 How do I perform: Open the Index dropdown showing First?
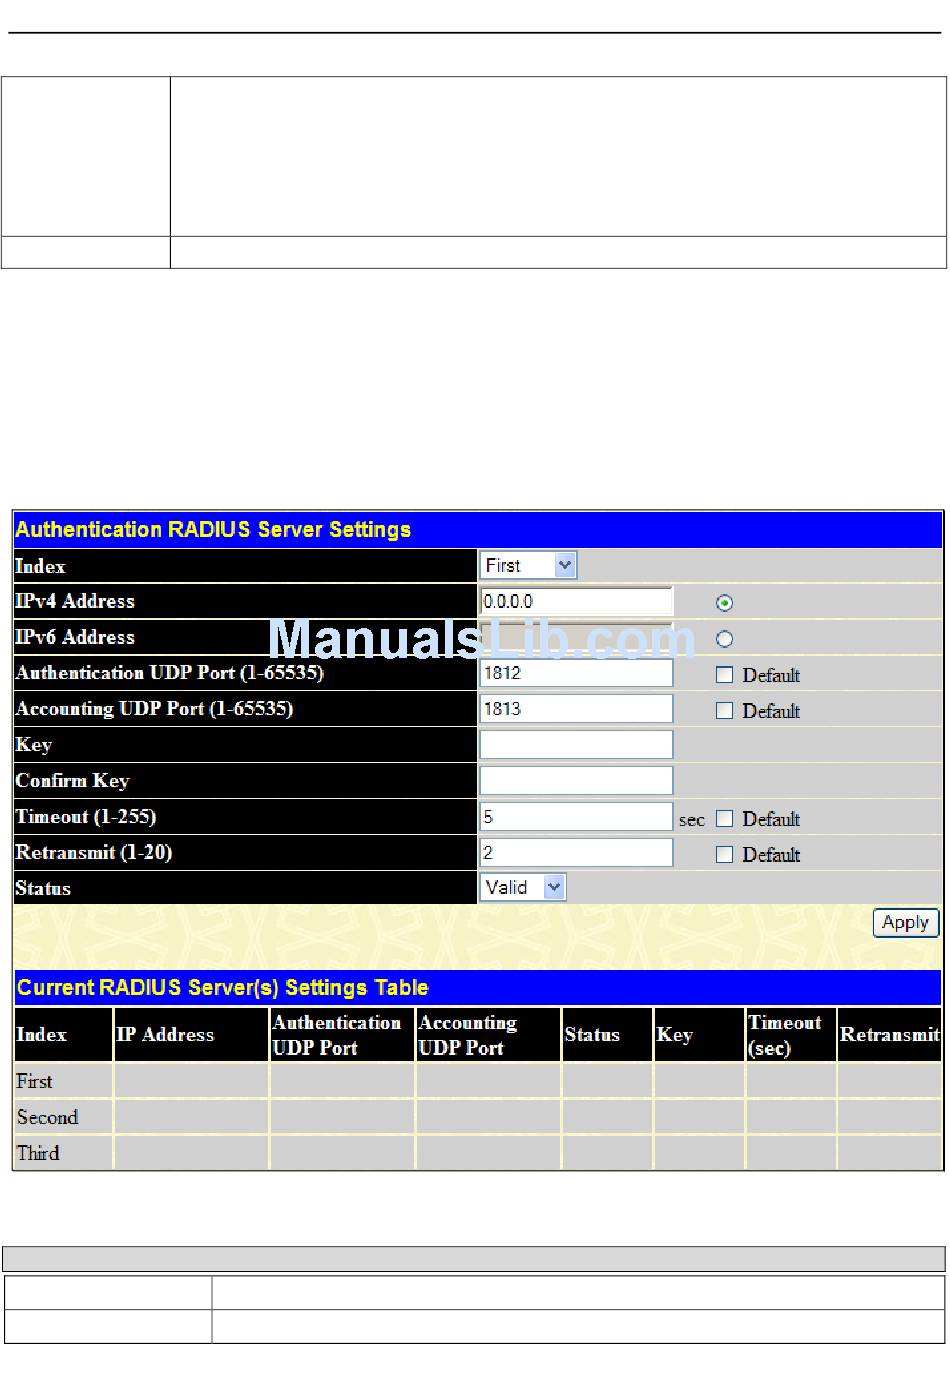tap(528, 565)
